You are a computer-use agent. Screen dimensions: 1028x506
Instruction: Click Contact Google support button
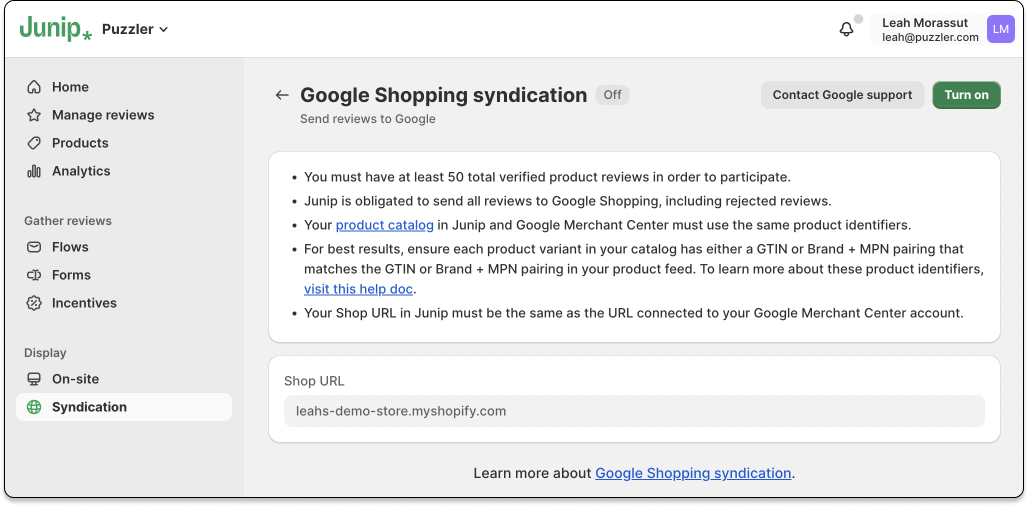tap(842, 95)
